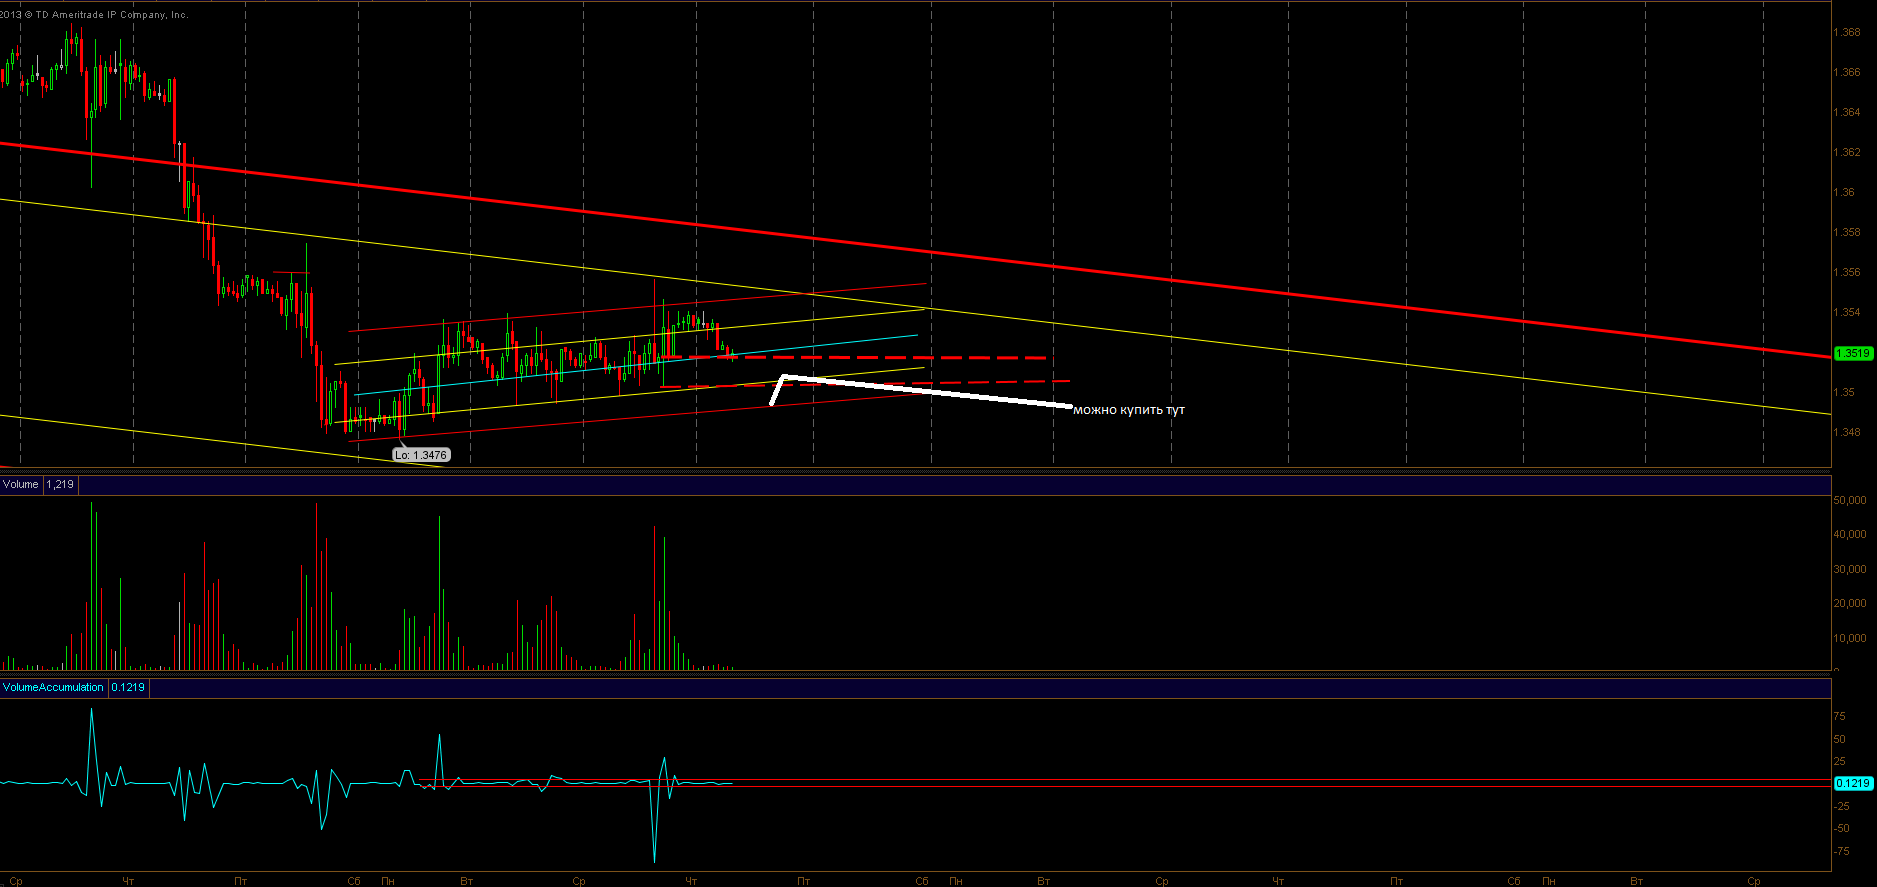Image resolution: width=1877 pixels, height=887 pixels.
Task: Click the 30,000 volume axis label
Action: pyautogui.click(x=1850, y=569)
